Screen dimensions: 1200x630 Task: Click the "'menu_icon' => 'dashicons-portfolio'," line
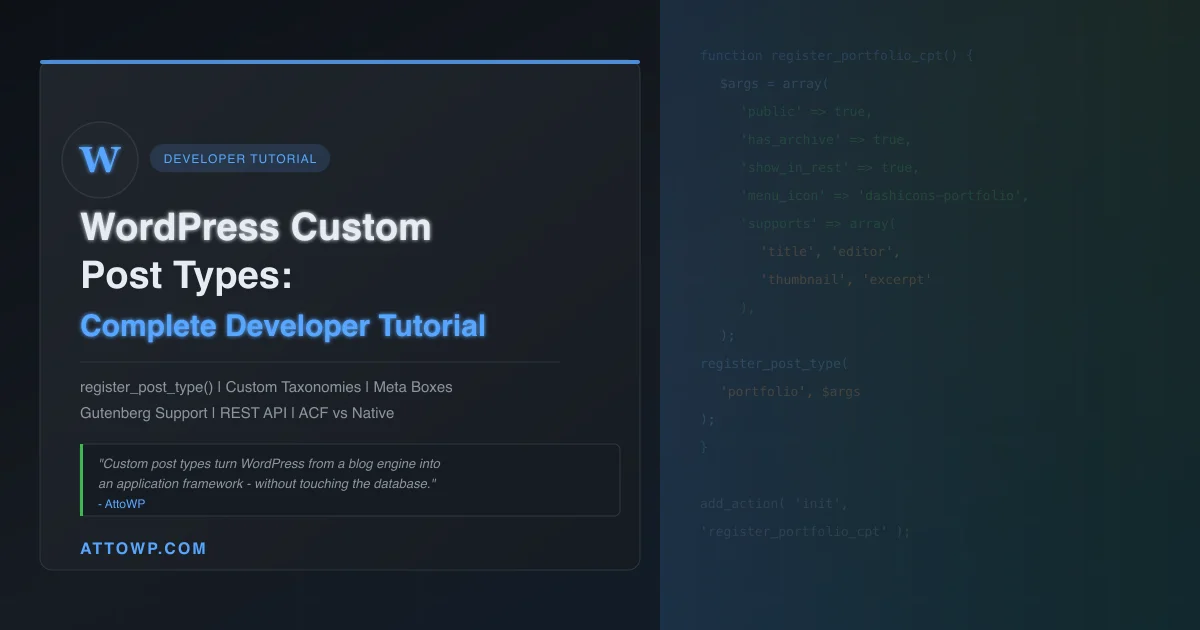(x=885, y=196)
